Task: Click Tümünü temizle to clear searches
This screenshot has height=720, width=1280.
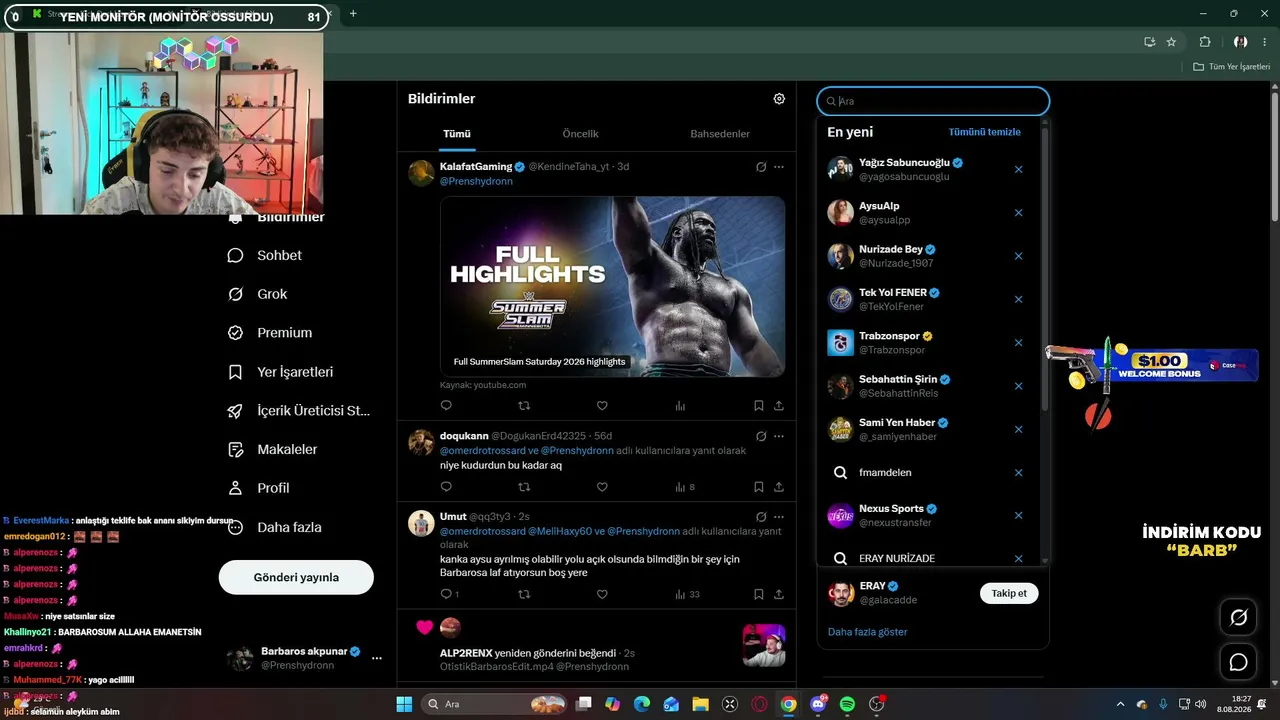Action: (985, 132)
